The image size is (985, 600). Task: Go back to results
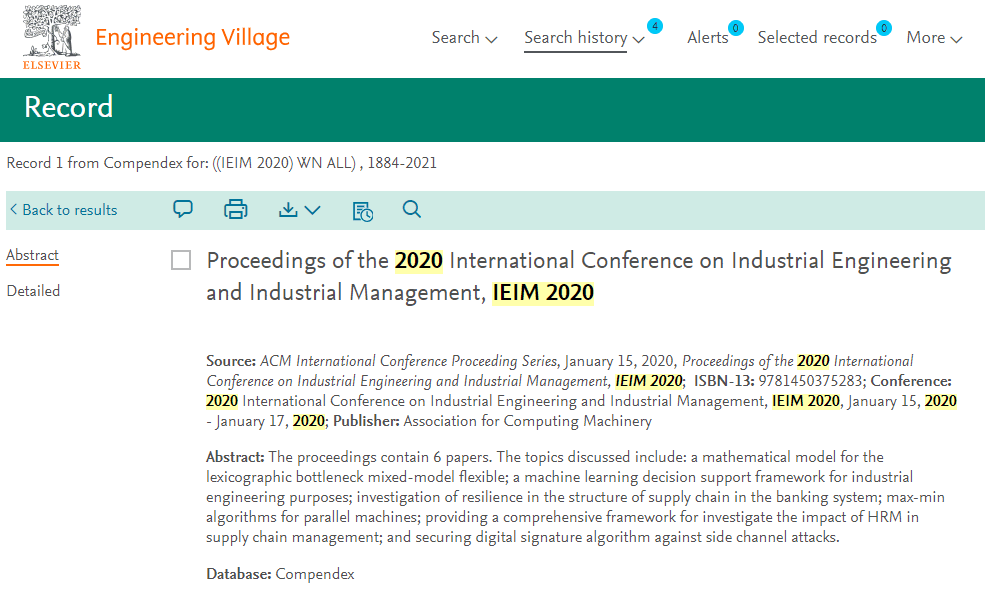tap(63, 210)
